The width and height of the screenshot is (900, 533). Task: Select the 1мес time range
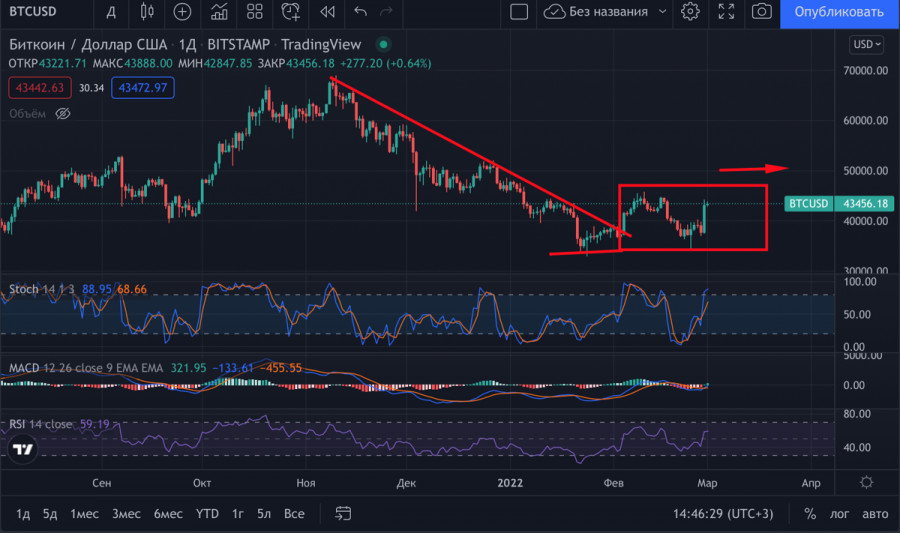84,513
